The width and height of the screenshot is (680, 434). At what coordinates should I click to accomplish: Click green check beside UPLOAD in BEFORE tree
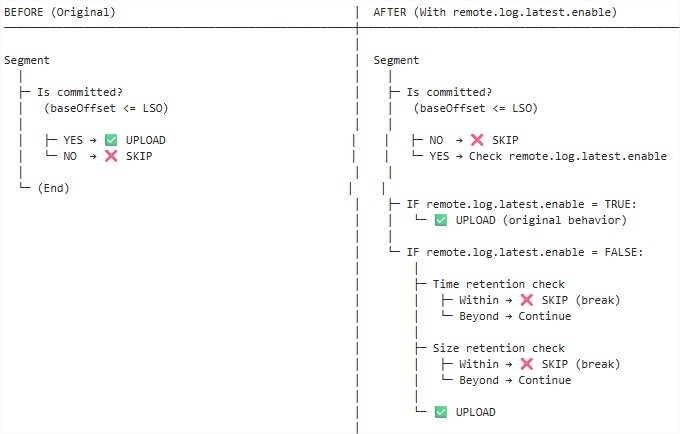111,140
